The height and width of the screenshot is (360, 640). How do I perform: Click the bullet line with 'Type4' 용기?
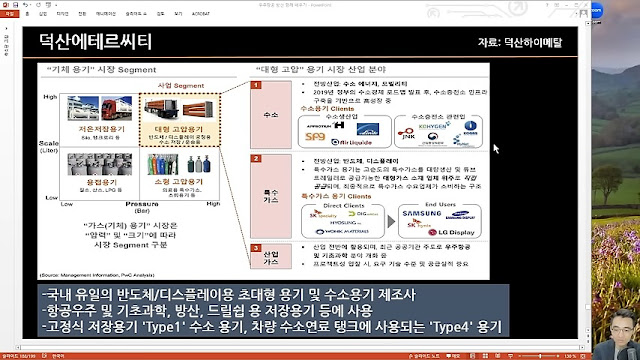271,327
